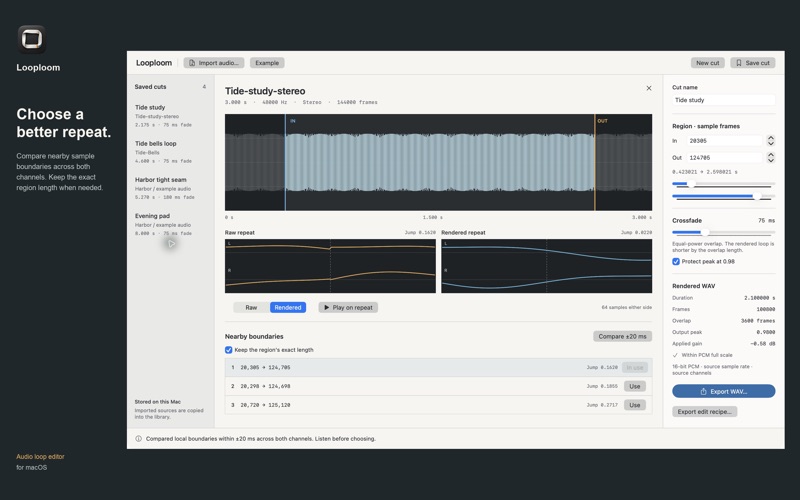Toggle Protect peak at 0.98
The height and width of the screenshot is (500, 800).
676,262
